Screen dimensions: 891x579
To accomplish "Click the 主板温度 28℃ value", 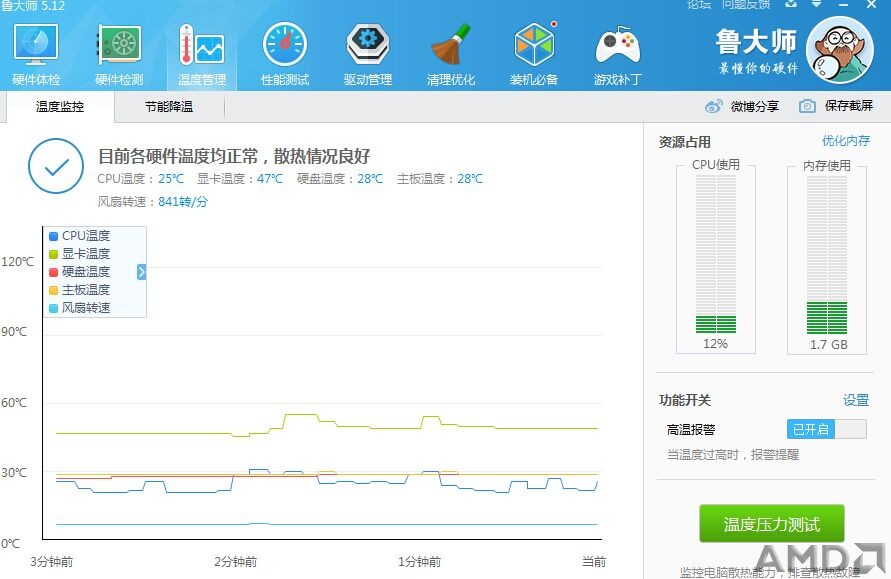I will [x=470, y=179].
